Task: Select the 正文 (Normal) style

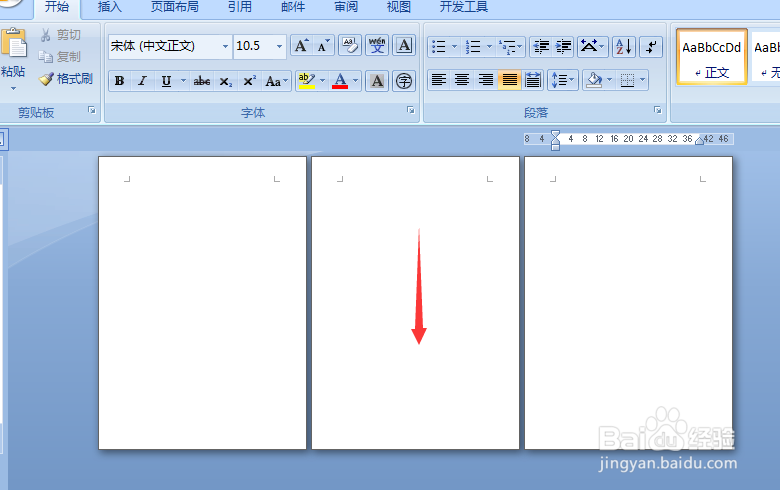Action: [x=711, y=57]
